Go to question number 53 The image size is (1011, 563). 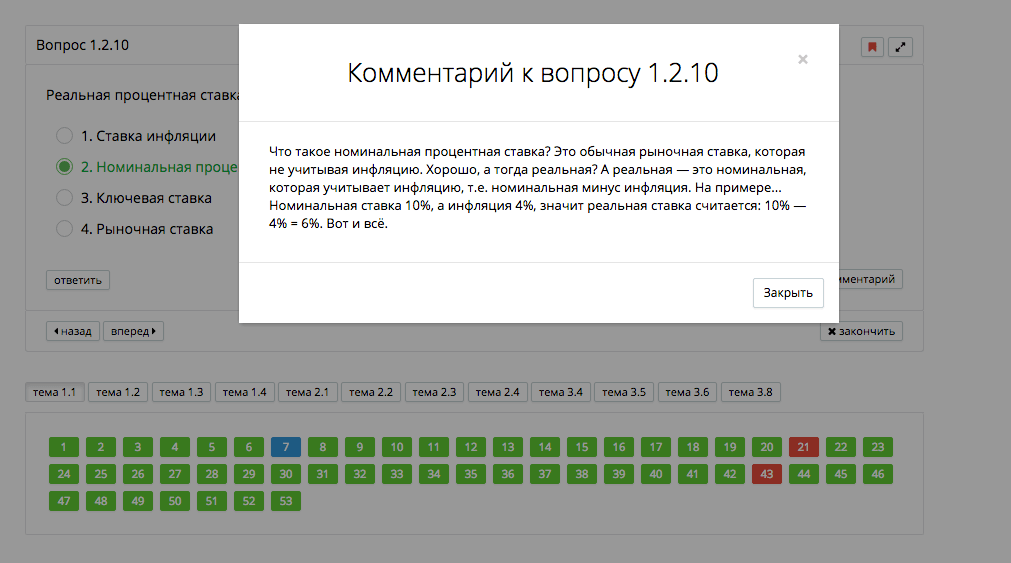286,501
